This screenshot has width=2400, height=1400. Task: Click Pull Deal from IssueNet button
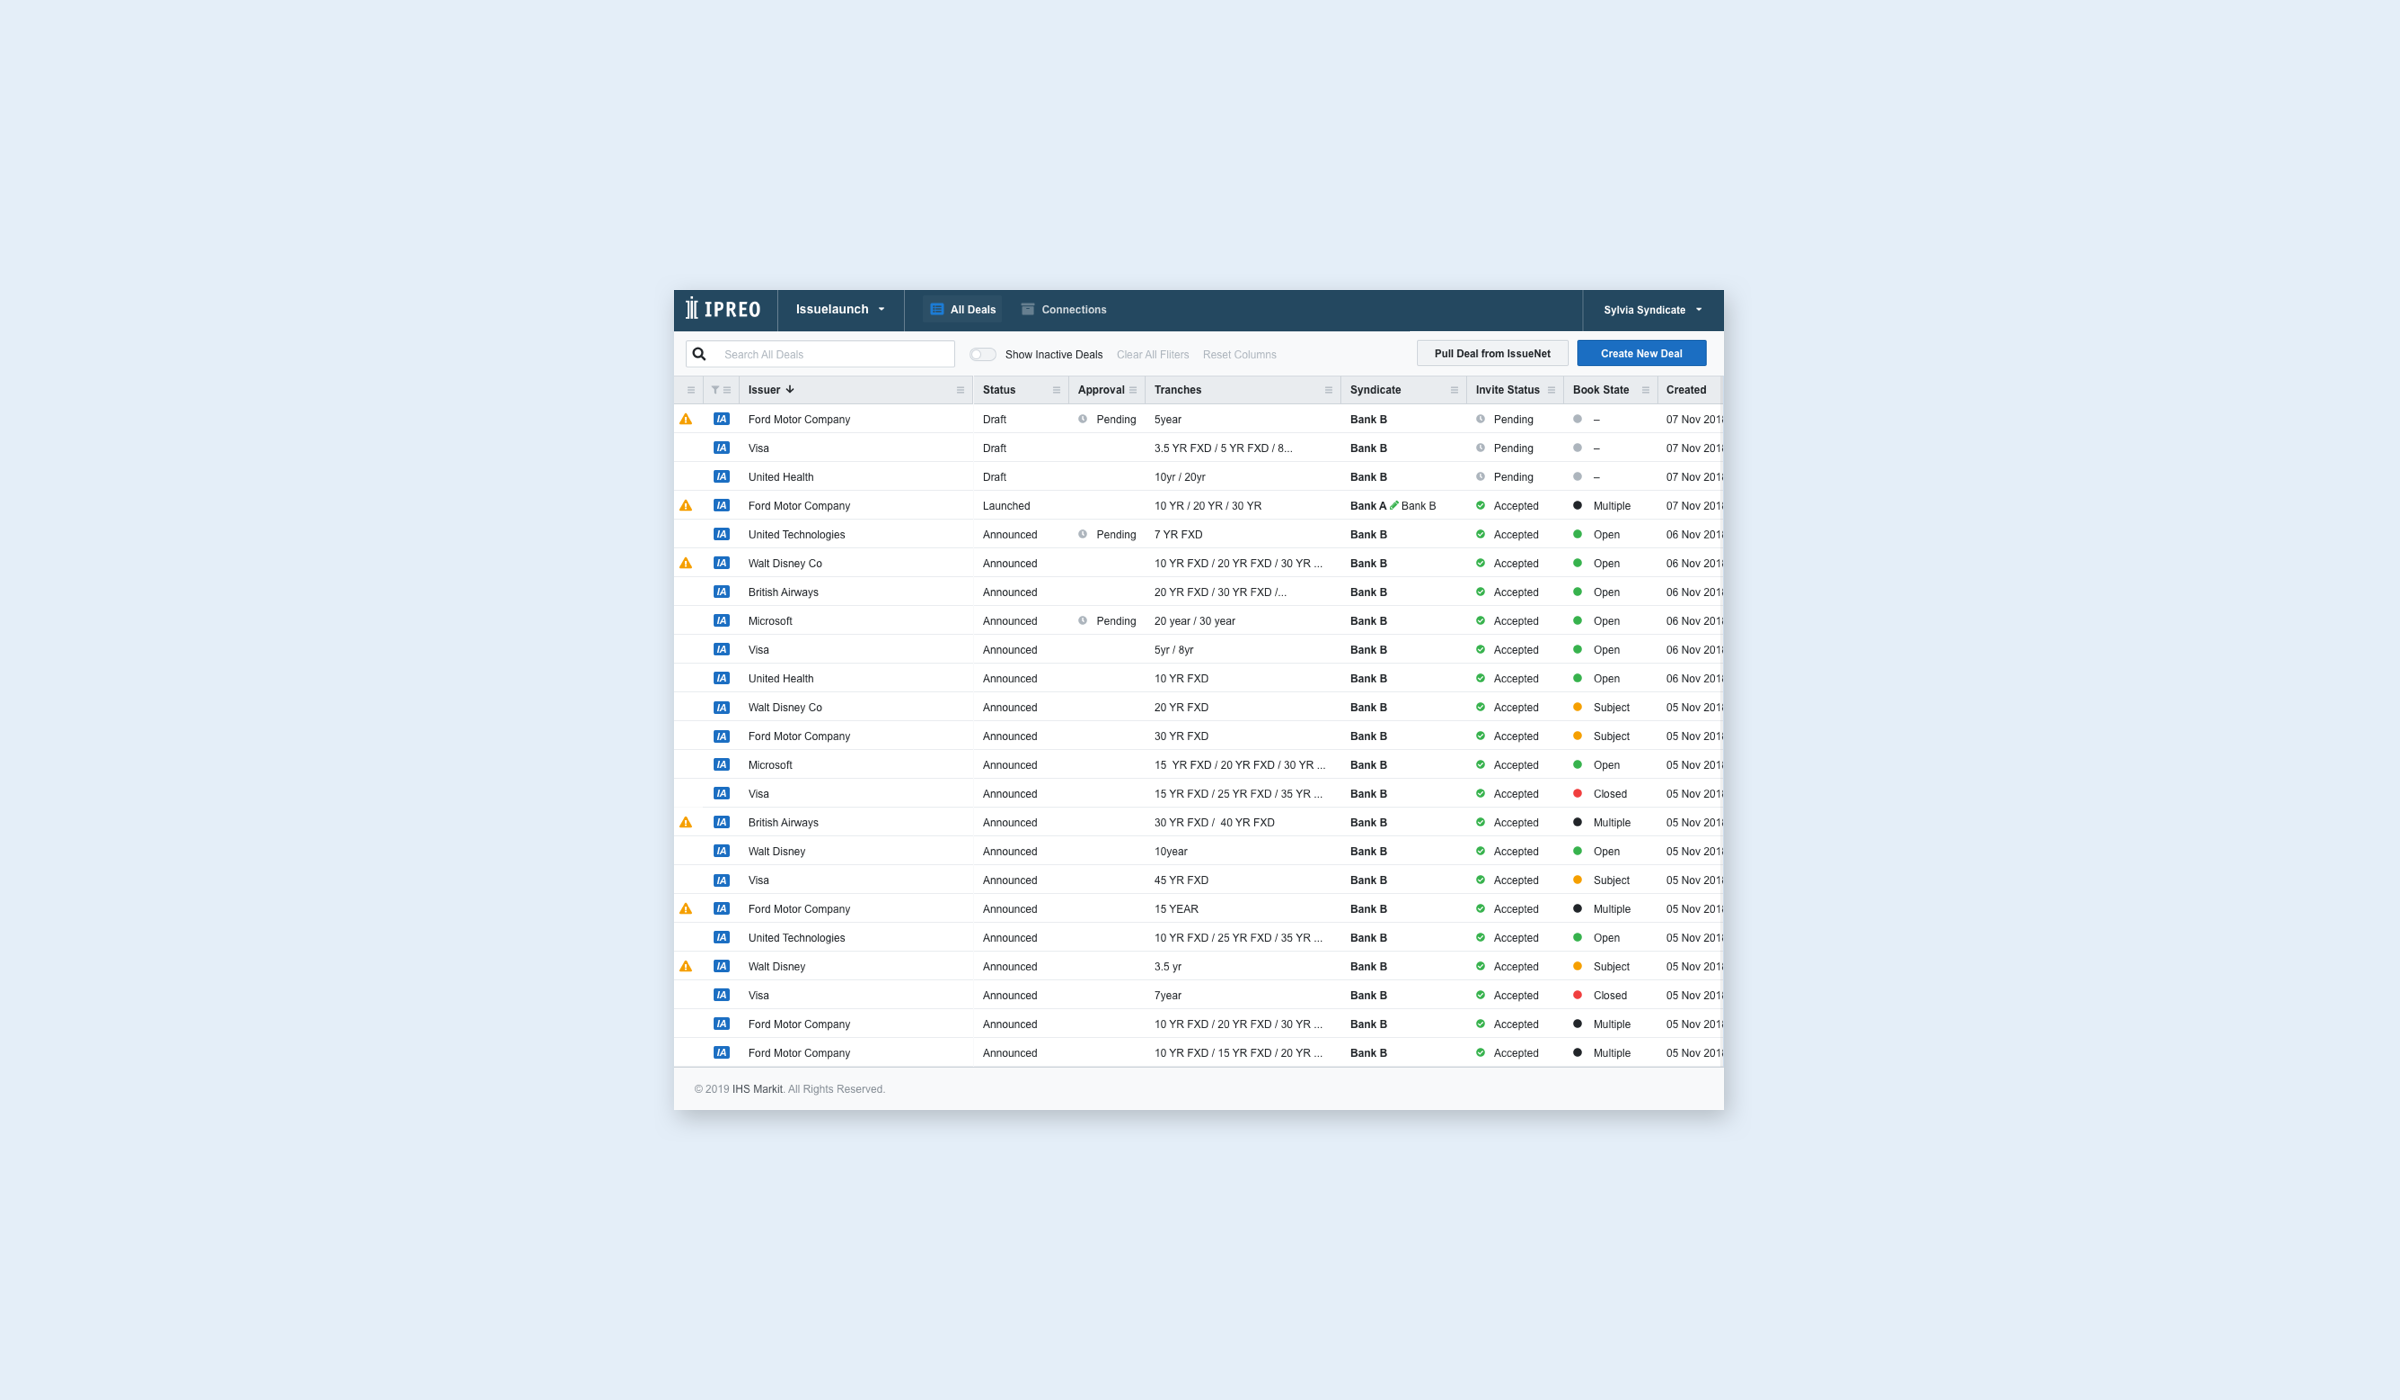pos(1492,353)
